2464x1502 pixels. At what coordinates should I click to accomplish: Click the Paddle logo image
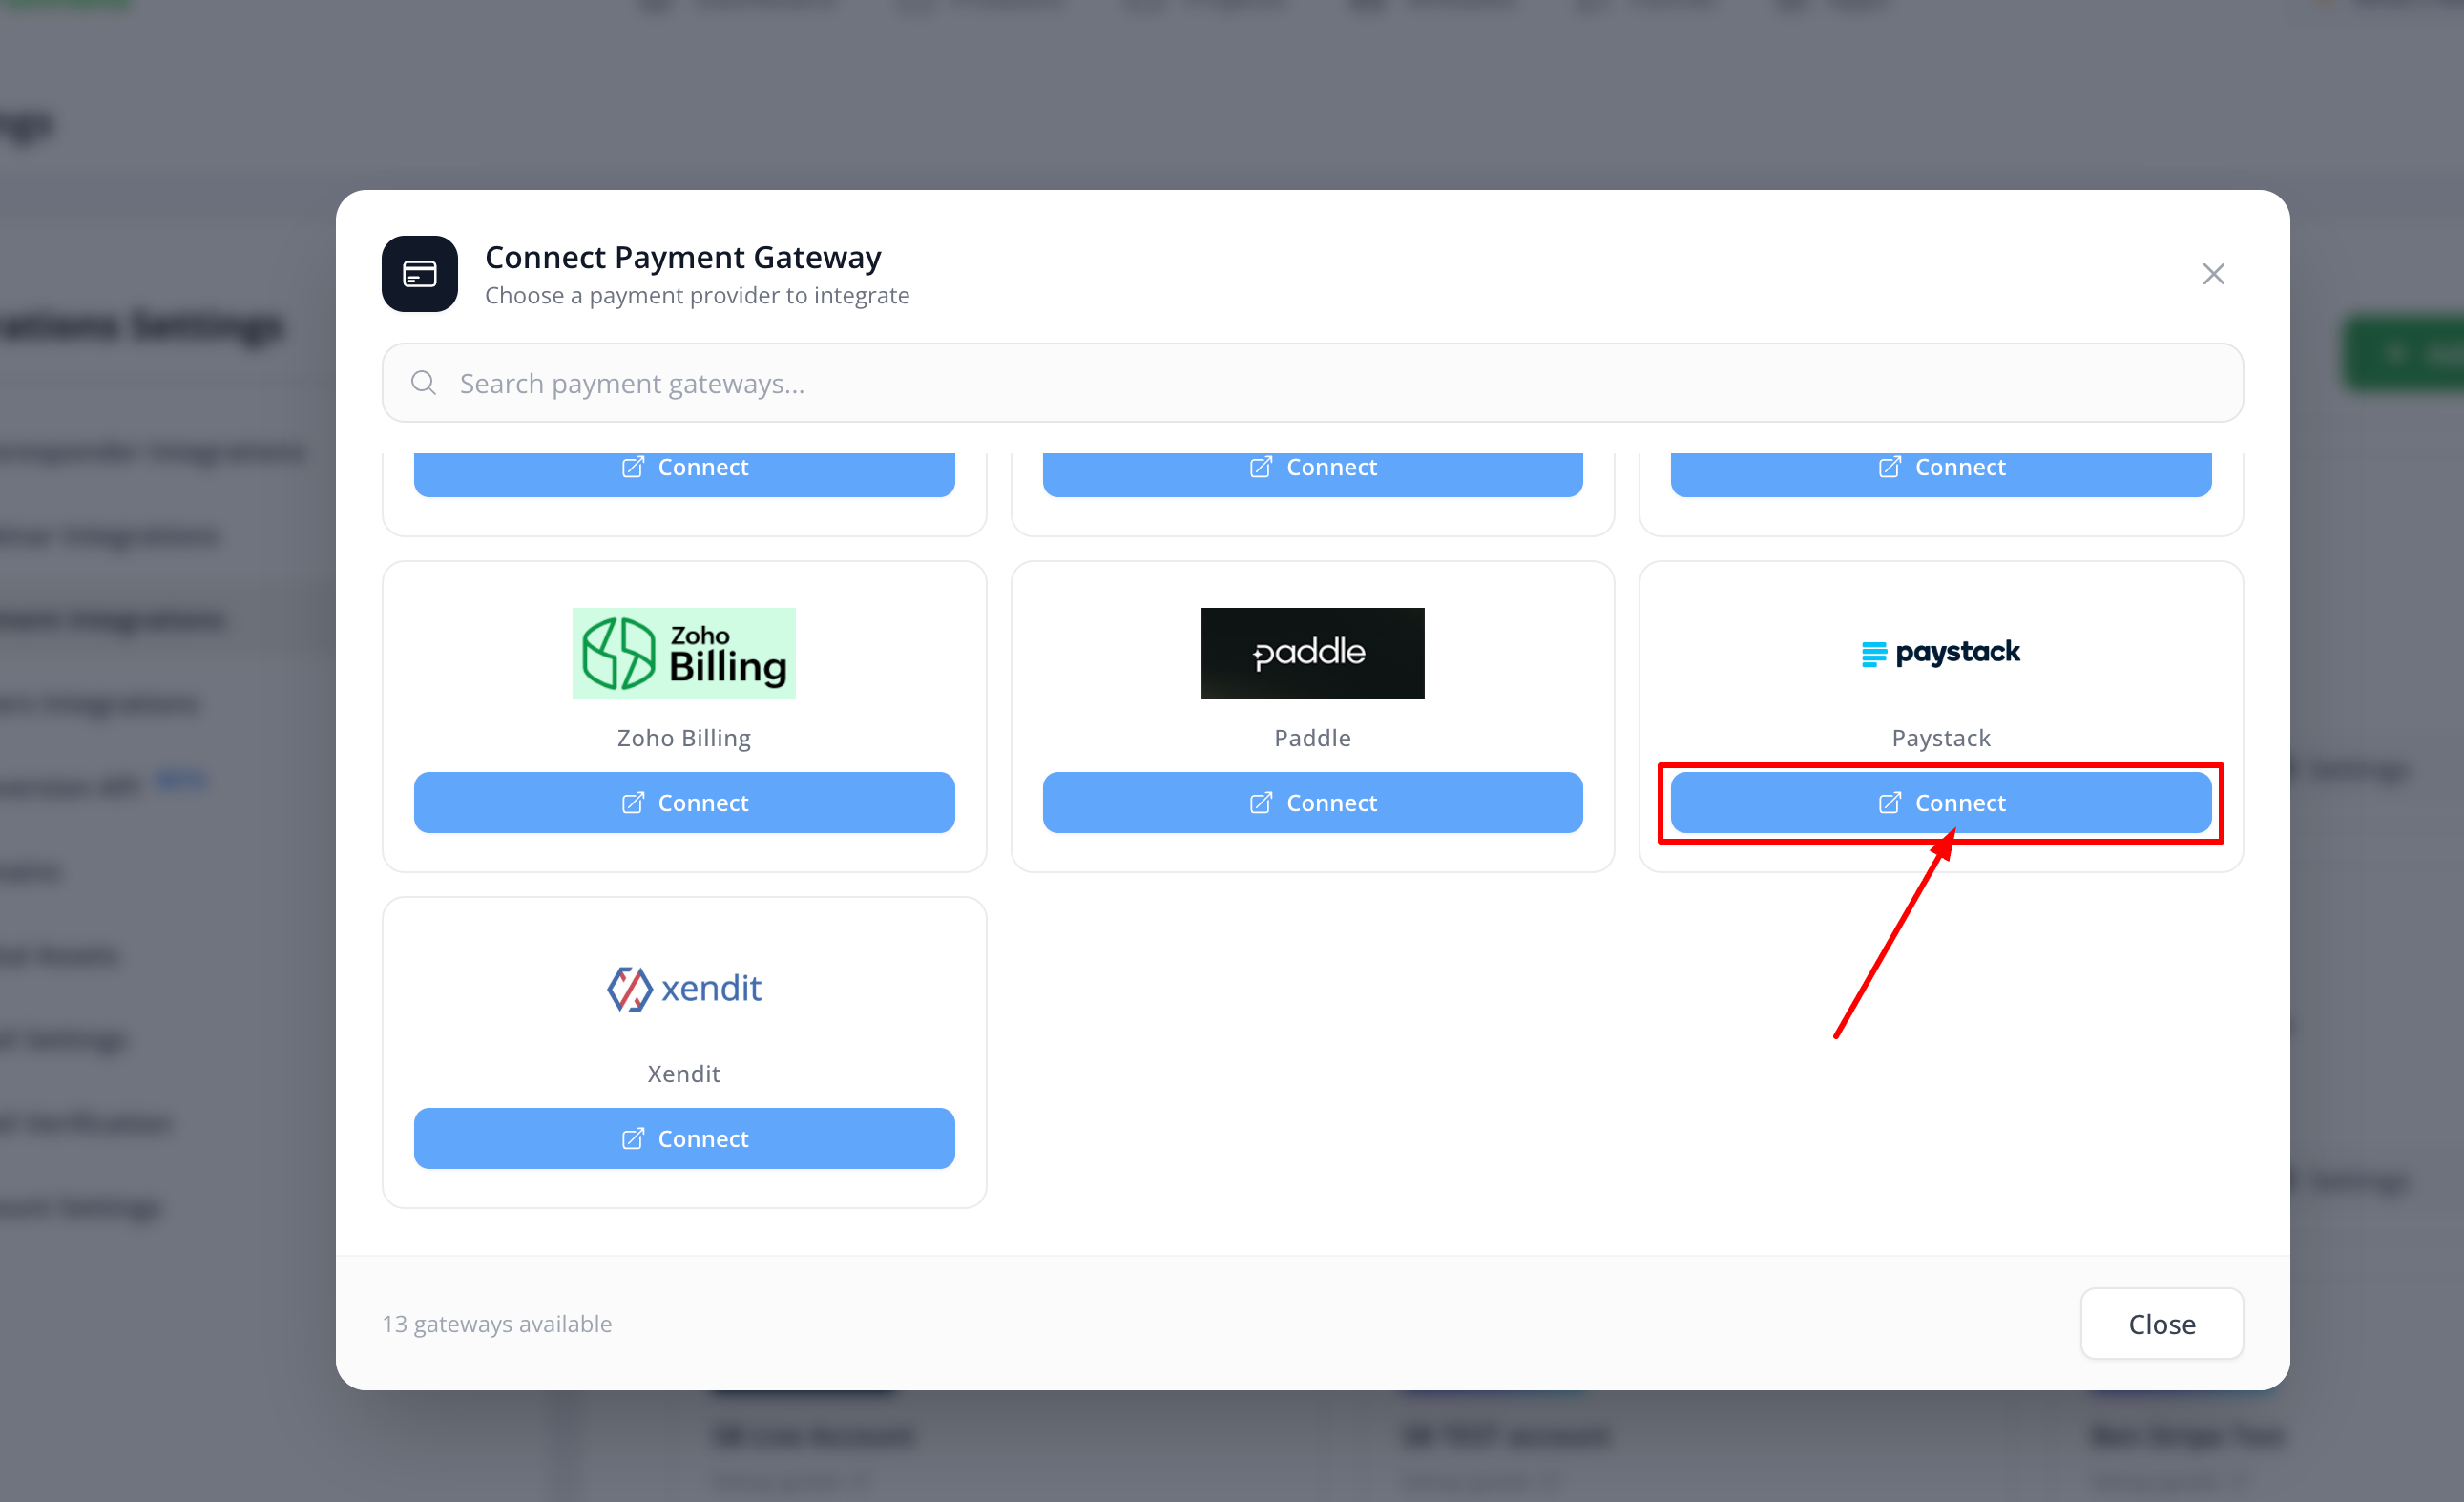(1312, 653)
